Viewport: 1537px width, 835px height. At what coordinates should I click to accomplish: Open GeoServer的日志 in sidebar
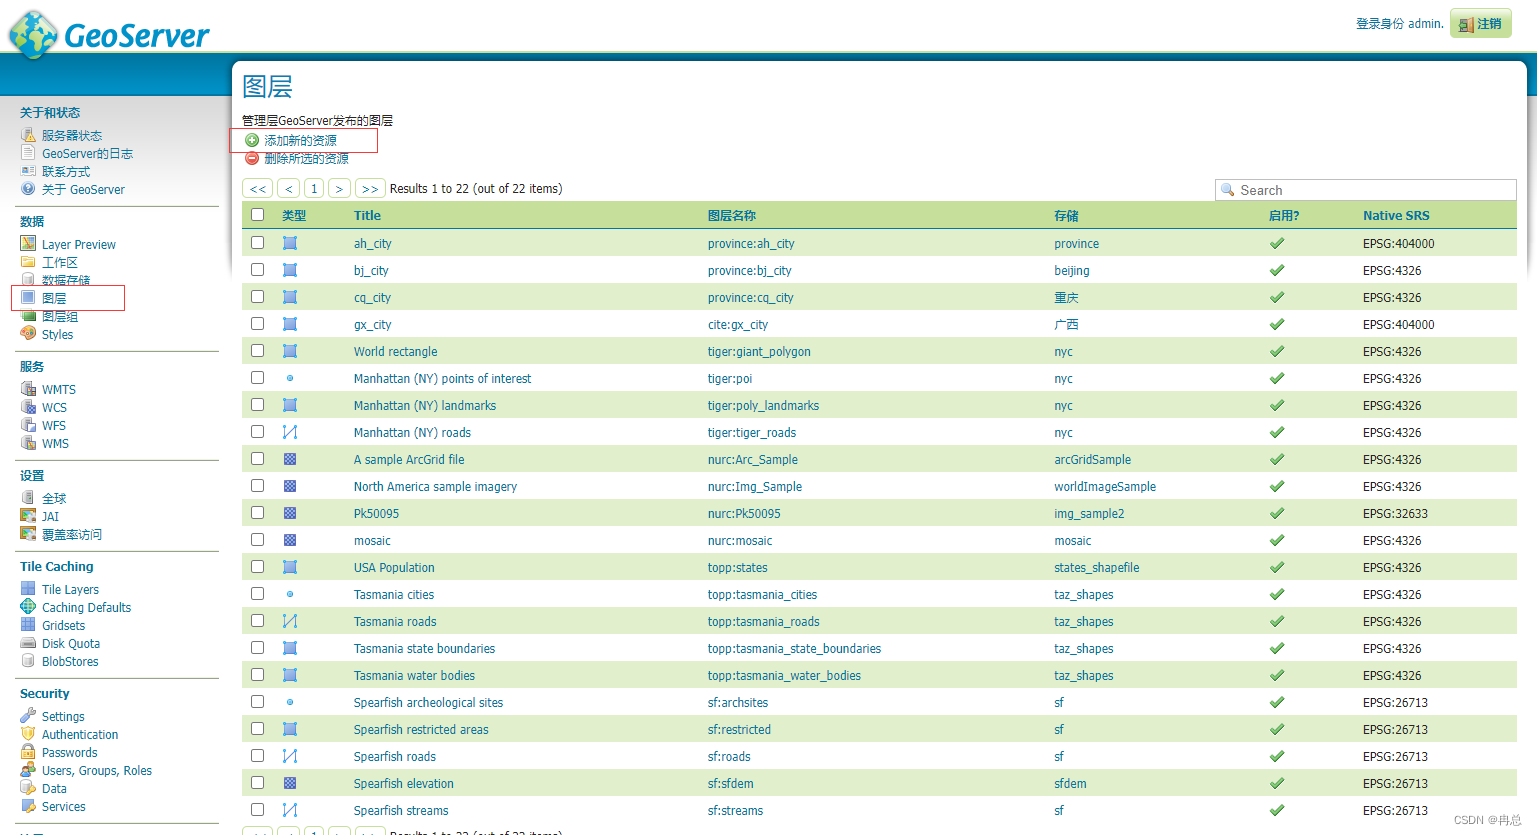coord(87,153)
